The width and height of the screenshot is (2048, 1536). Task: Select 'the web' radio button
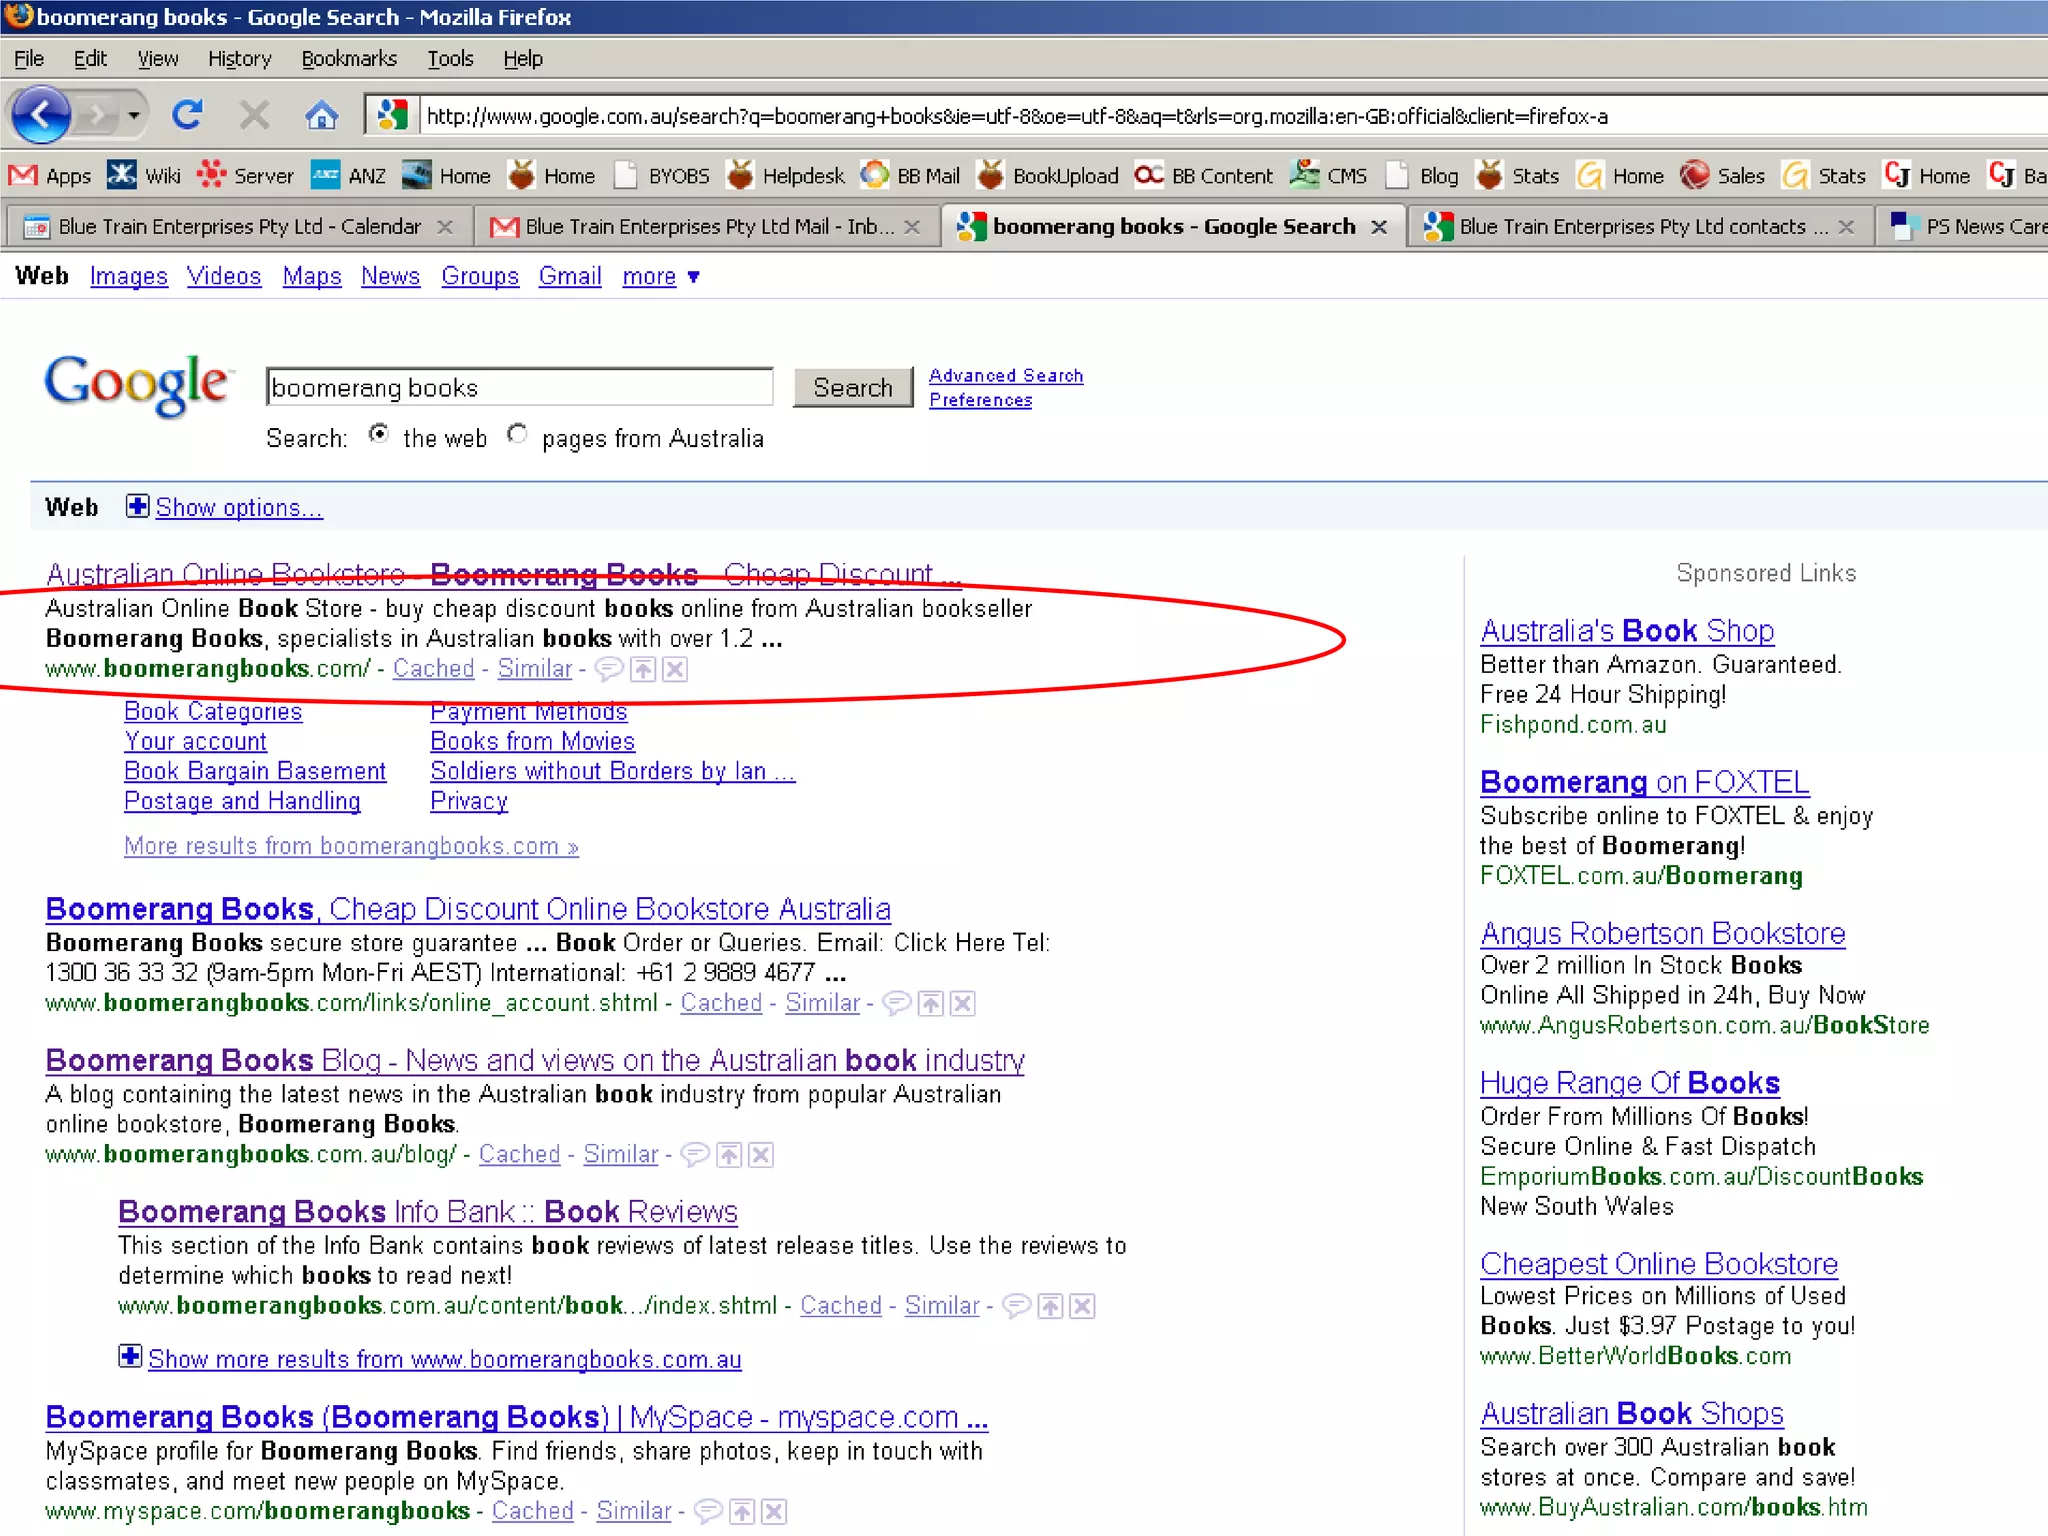click(378, 435)
